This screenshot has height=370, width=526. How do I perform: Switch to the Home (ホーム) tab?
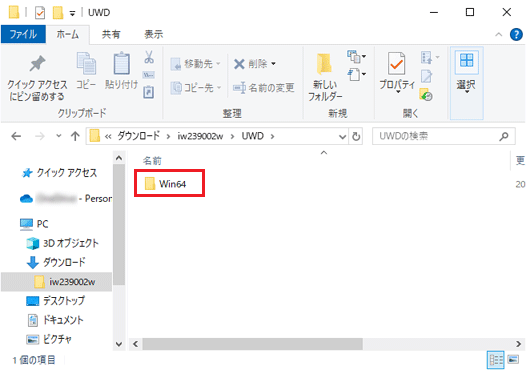tap(67, 34)
